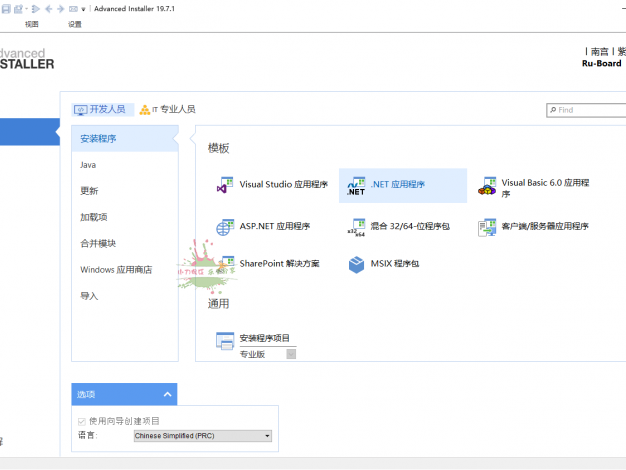Viewport: 626px width, 470px height.
Task: Click the 南宫 link
Action: pyautogui.click(x=599, y=52)
